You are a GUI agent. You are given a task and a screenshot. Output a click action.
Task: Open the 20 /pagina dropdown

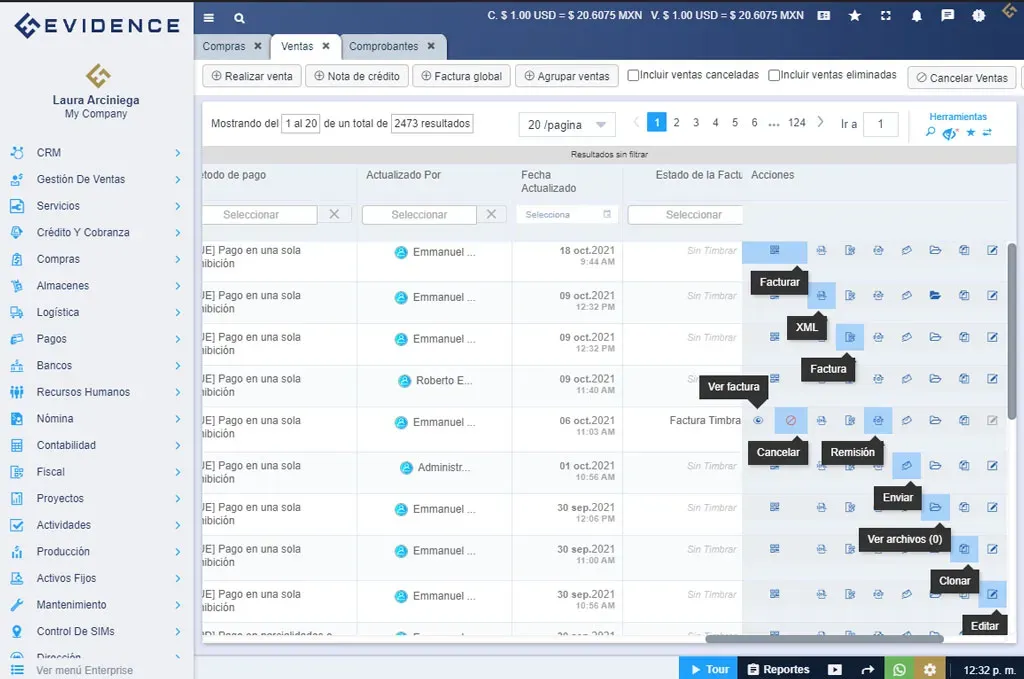pyautogui.click(x=566, y=125)
